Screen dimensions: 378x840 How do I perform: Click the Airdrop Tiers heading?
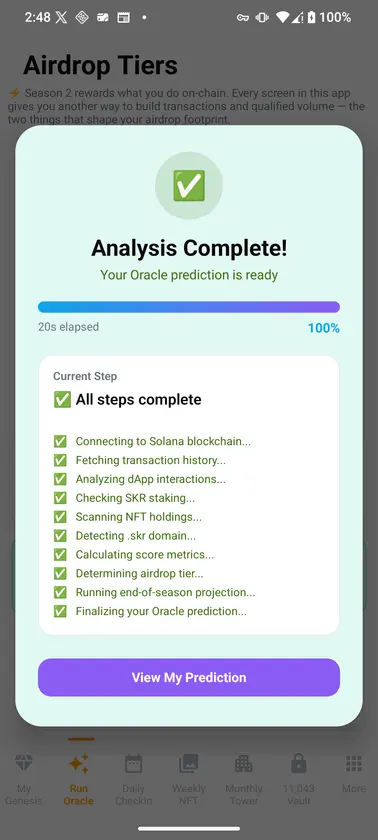100,65
